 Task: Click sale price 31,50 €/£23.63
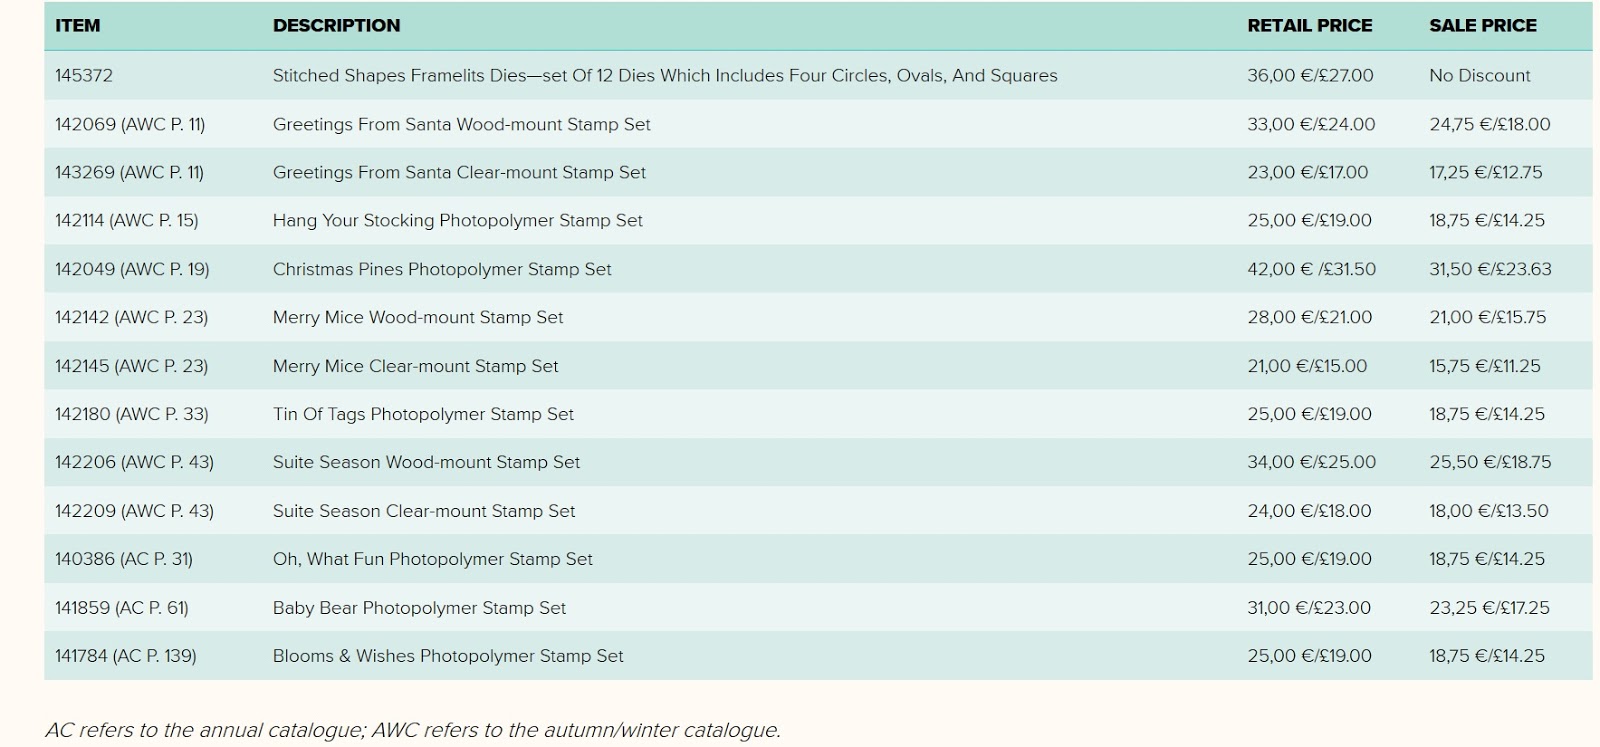(x=1492, y=269)
